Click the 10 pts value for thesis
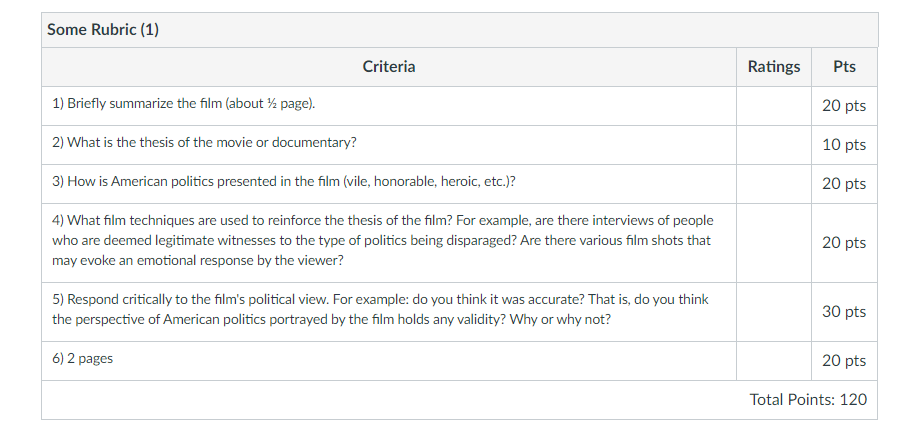 844,144
